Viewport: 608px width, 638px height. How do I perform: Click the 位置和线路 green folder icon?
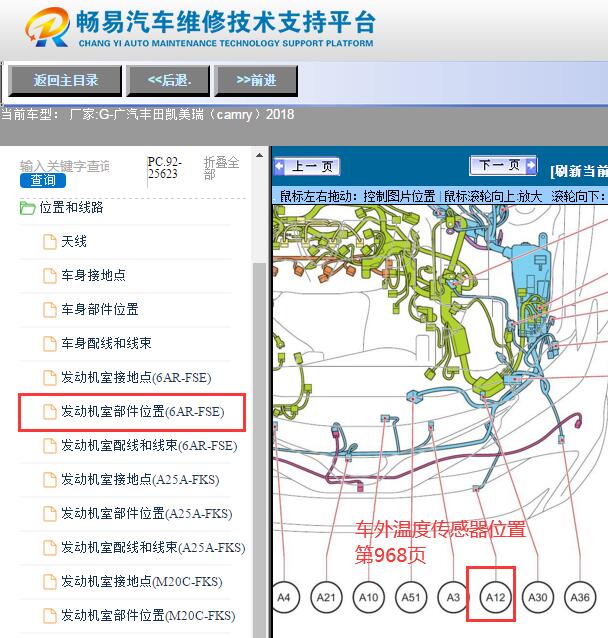coord(27,208)
